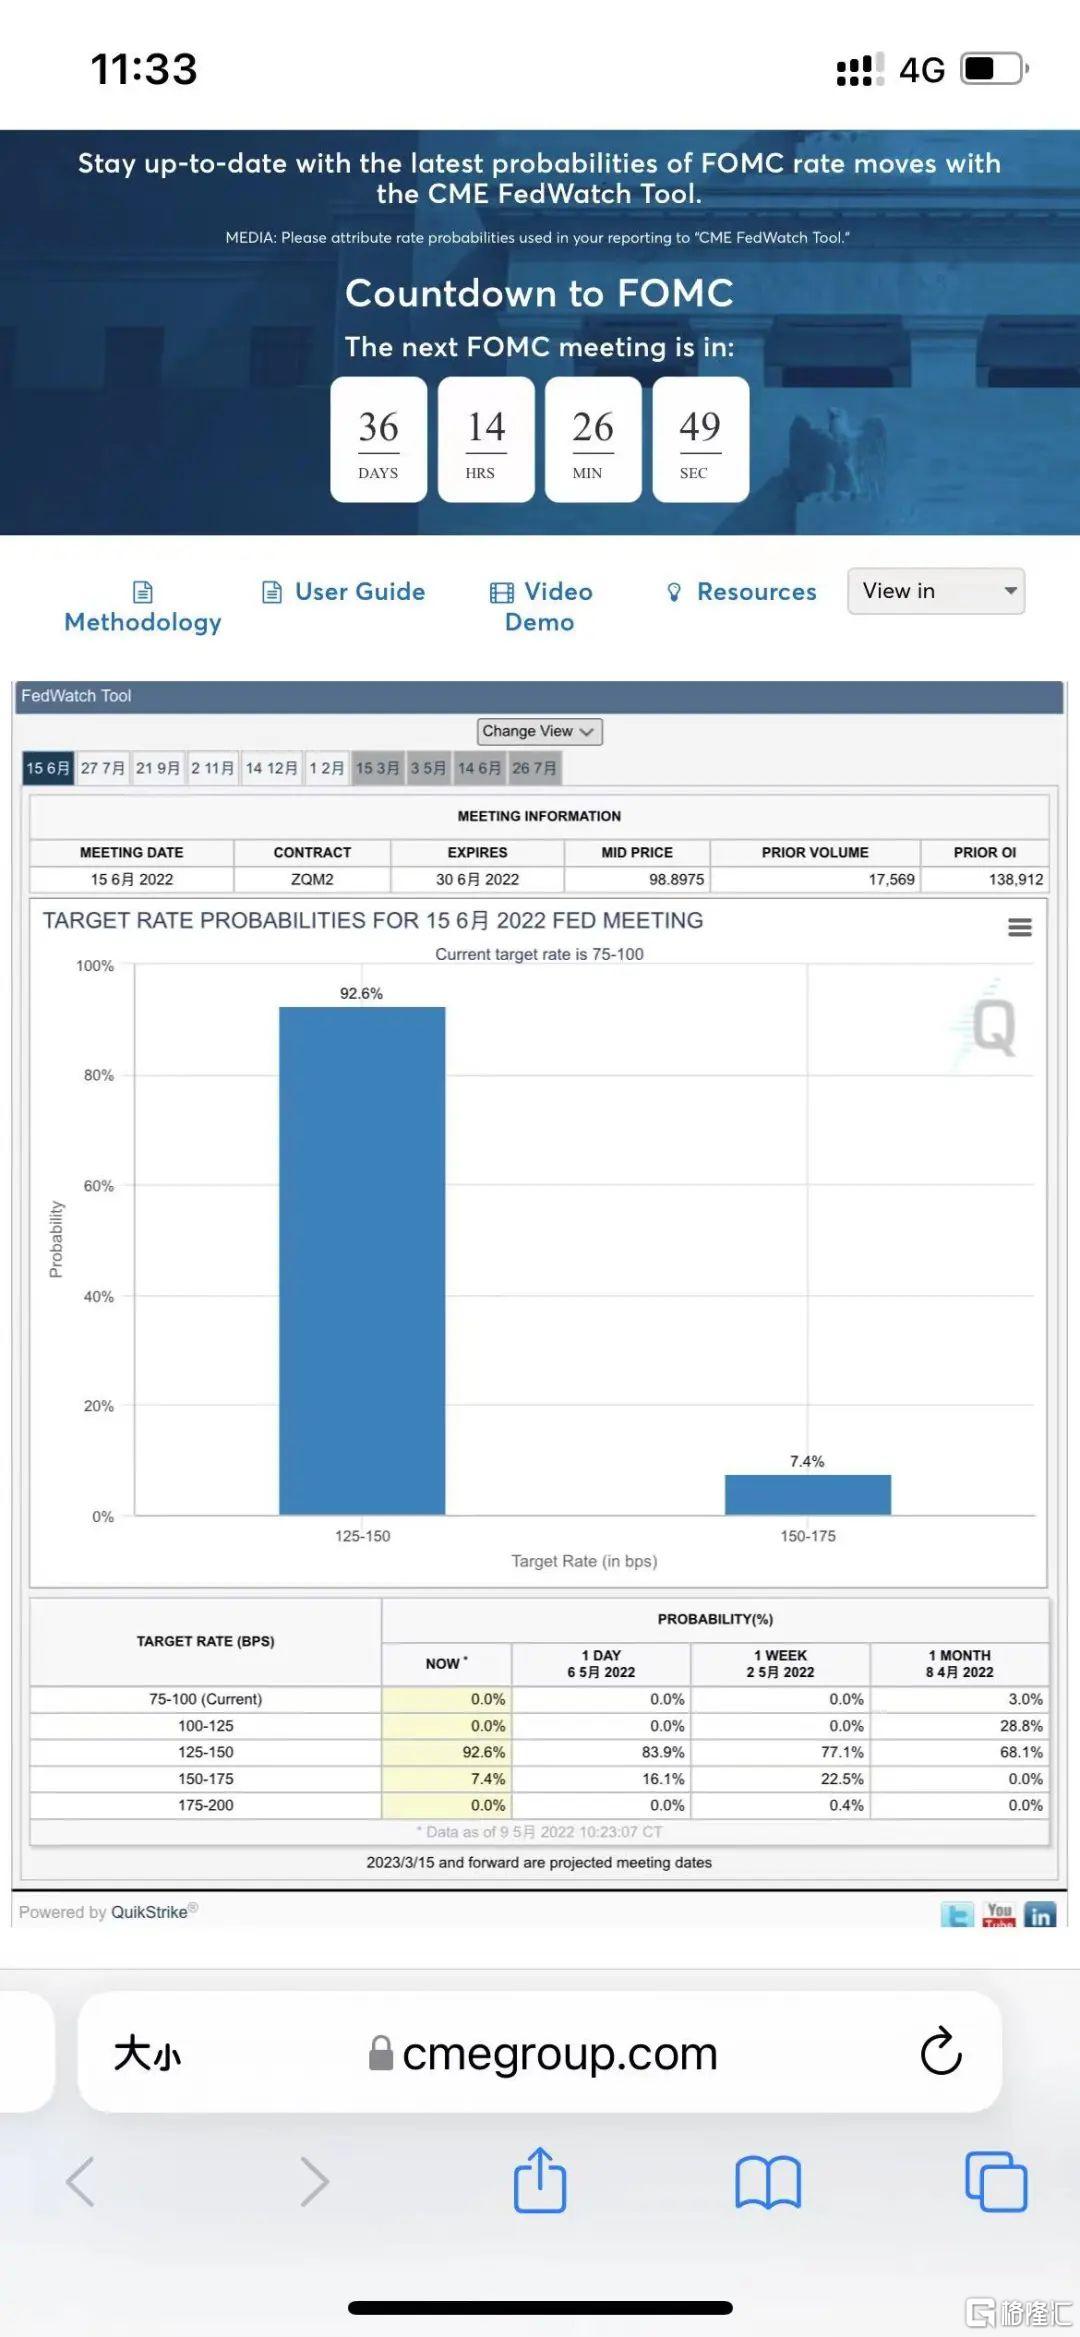Open the chart hamburger context menu
The height and width of the screenshot is (2337, 1080).
click(1019, 927)
